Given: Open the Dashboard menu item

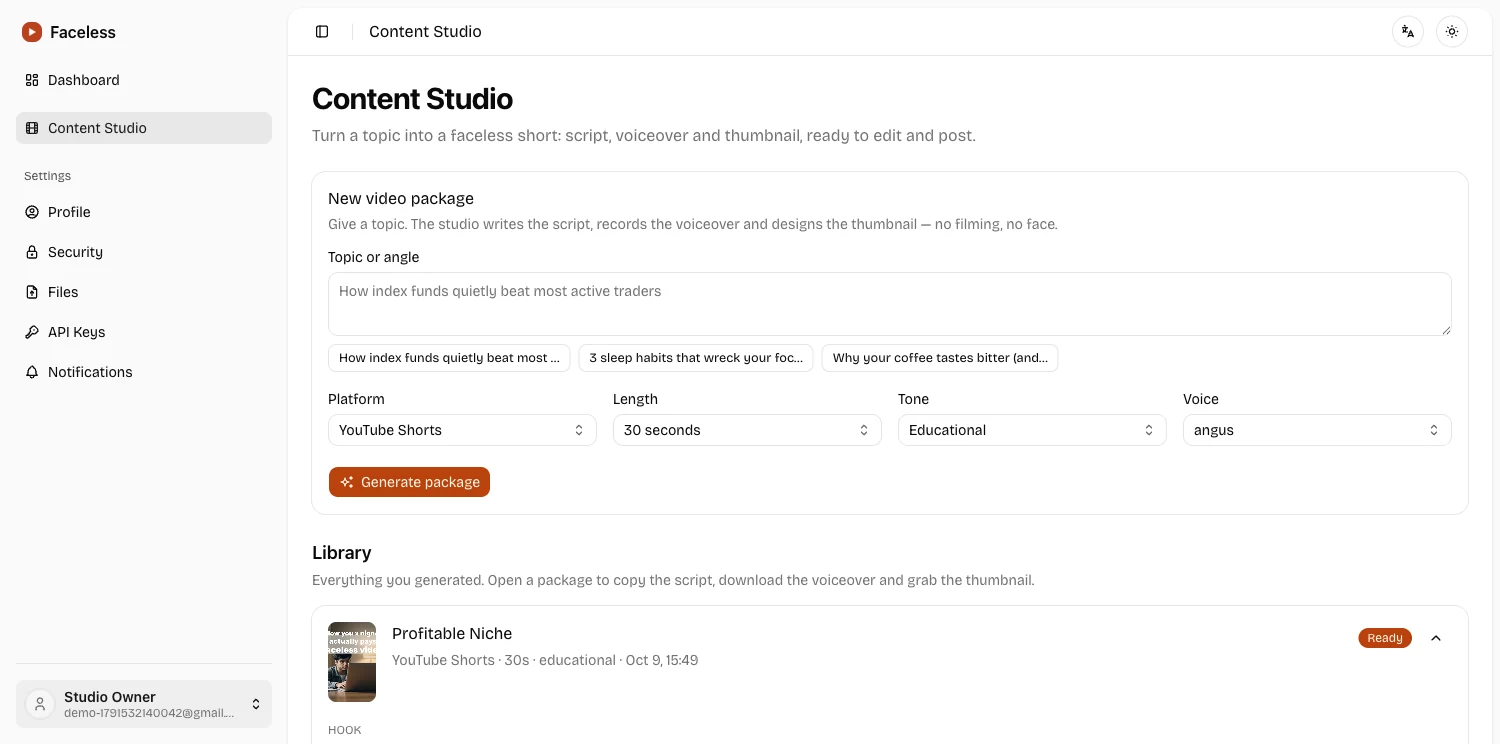Looking at the screenshot, I should coord(144,80).
